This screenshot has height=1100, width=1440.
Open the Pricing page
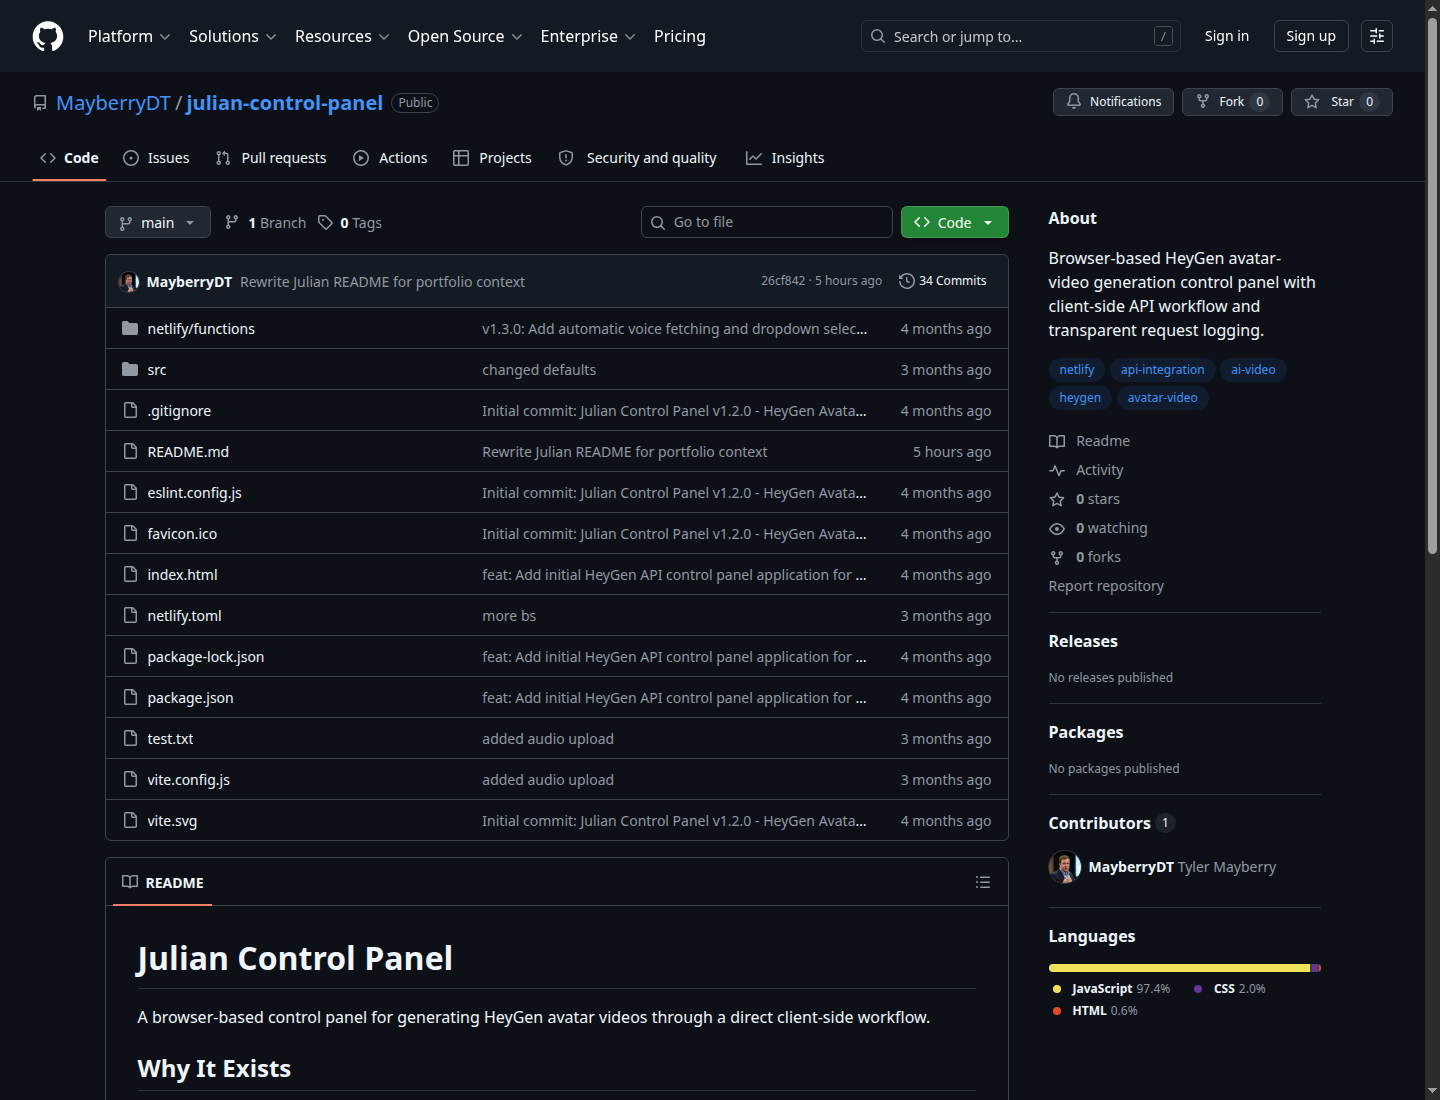tap(680, 36)
